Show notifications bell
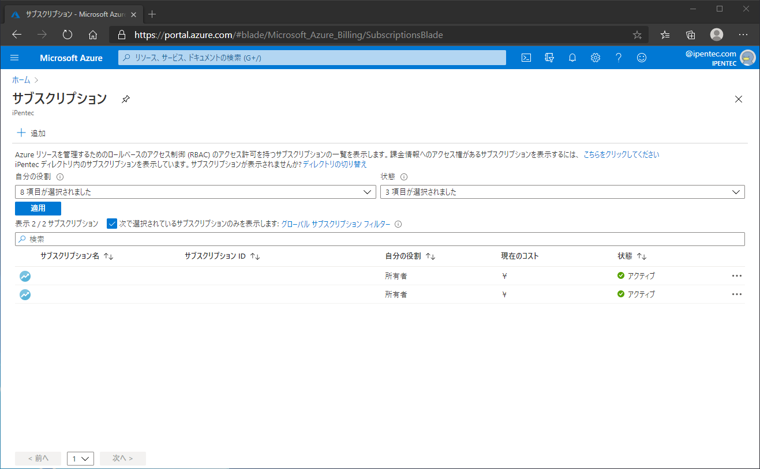Viewport: 760px width, 469px height. 572,58
